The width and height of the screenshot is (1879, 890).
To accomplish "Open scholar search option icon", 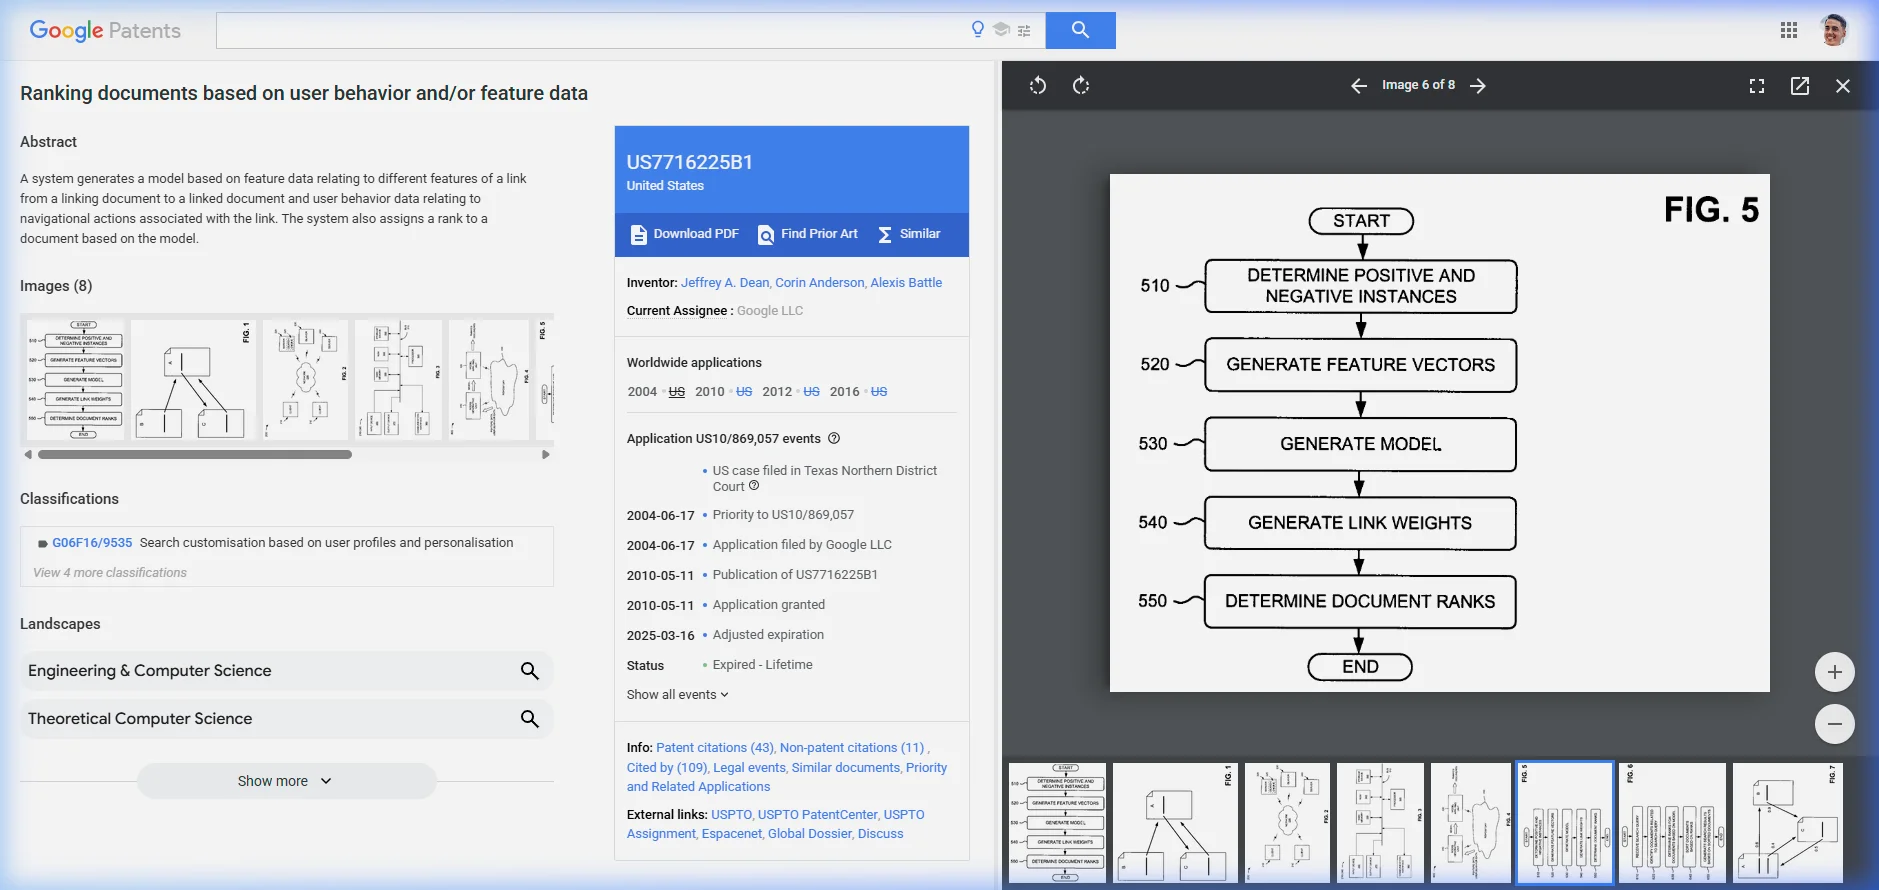I will (x=1001, y=29).
